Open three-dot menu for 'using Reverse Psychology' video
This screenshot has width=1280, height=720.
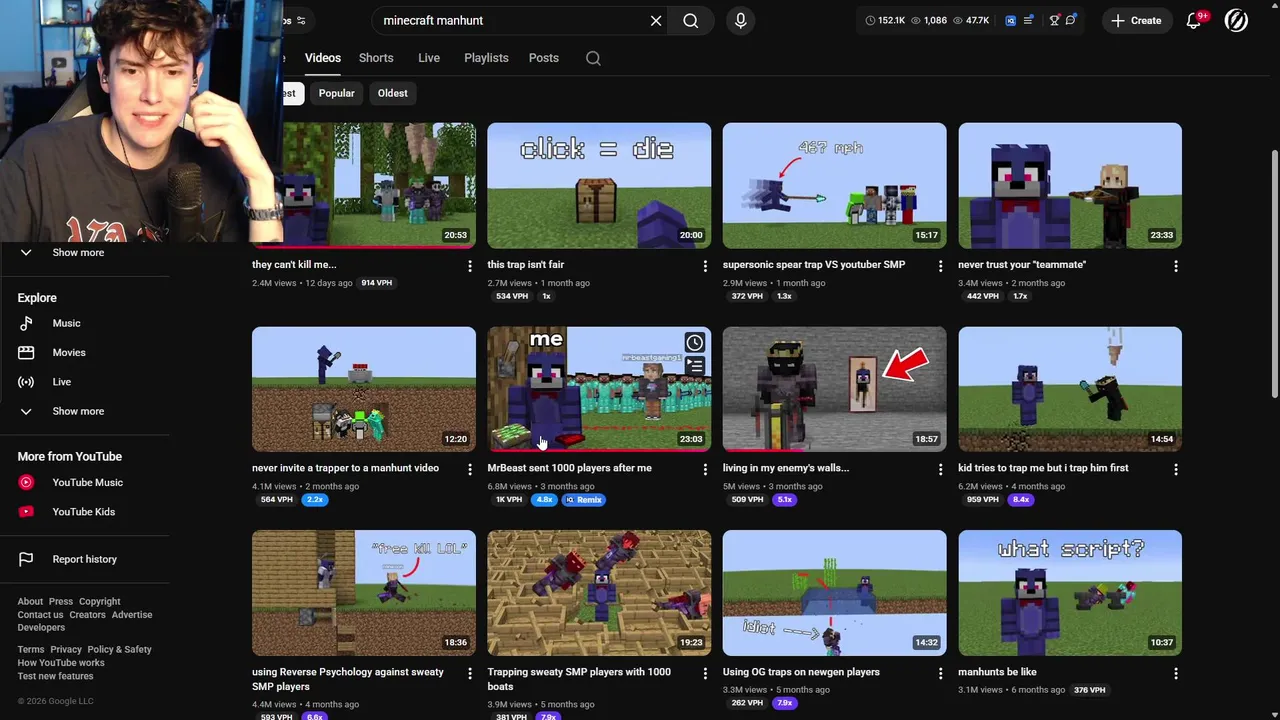click(x=470, y=674)
